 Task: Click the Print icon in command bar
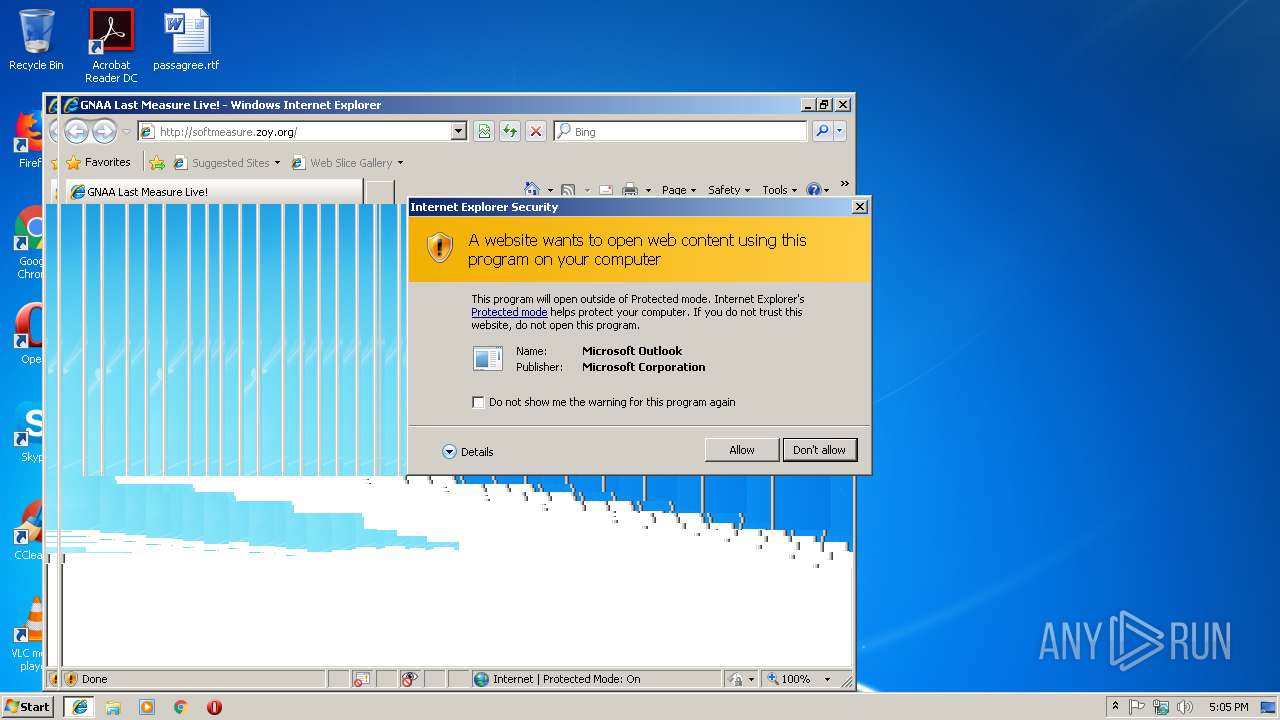[630, 190]
